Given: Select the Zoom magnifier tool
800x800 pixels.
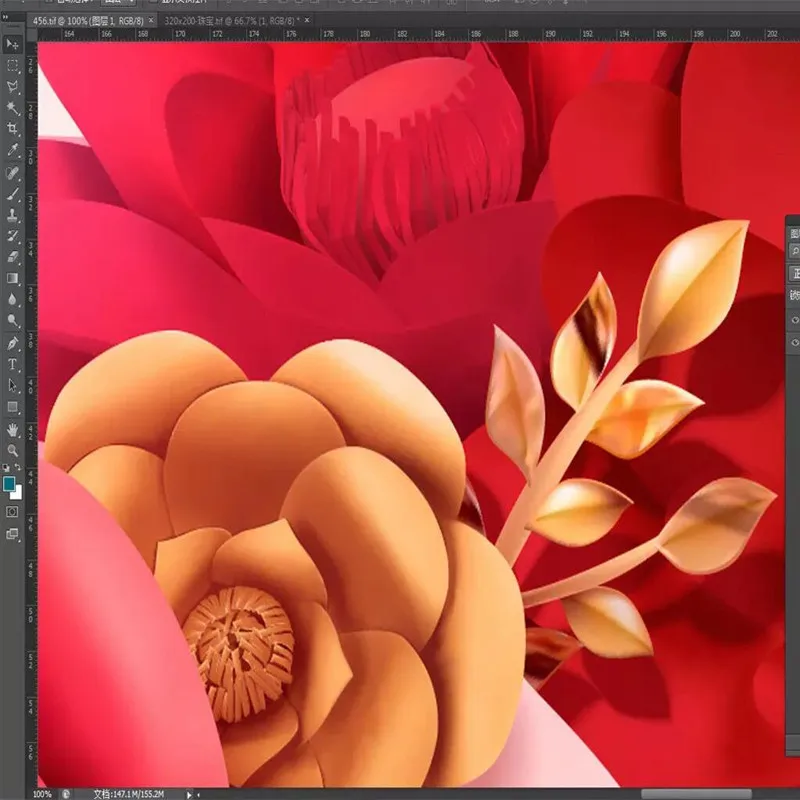Looking at the screenshot, I should click(13, 450).
